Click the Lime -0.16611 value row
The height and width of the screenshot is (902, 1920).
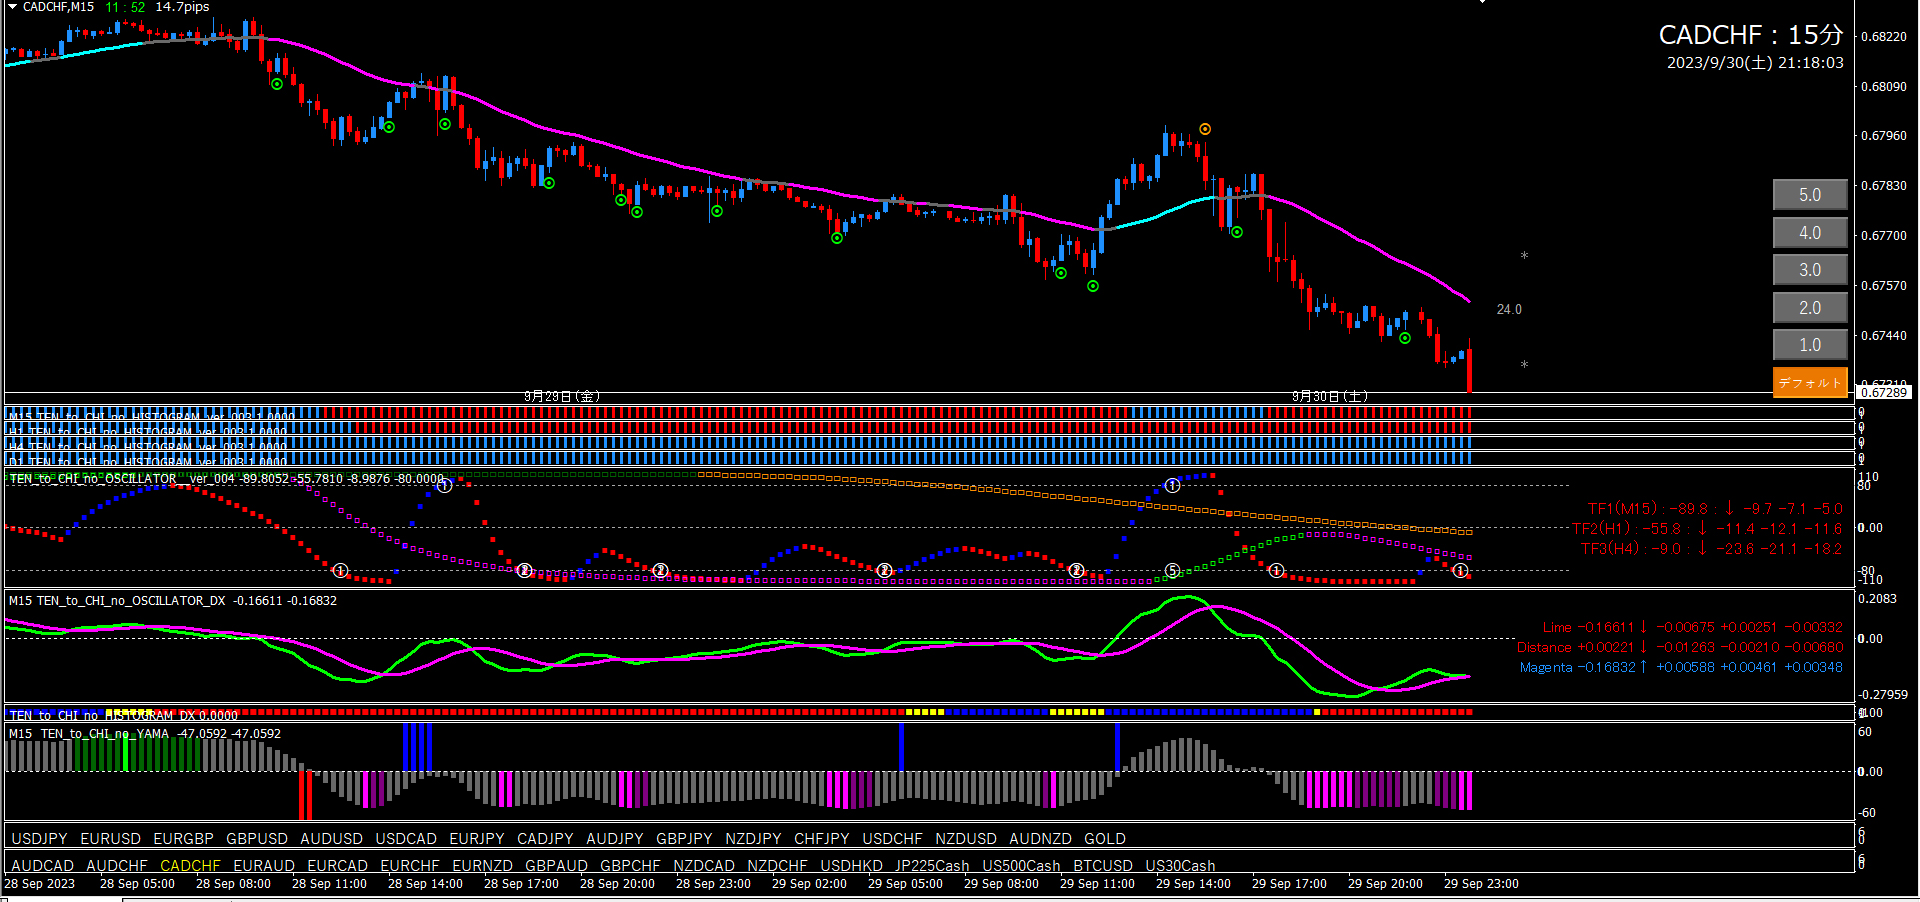1692,627
